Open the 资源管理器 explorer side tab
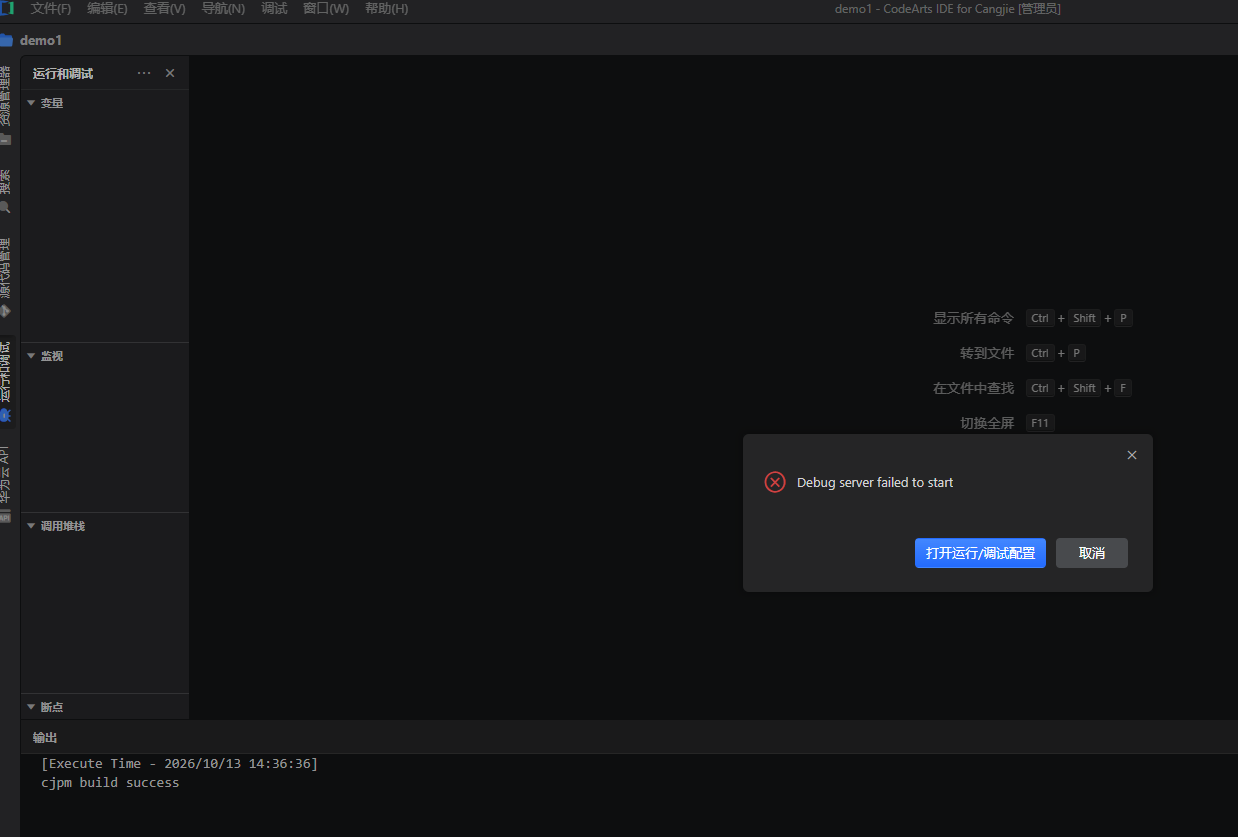1238x837 pixels. [6, 105]
